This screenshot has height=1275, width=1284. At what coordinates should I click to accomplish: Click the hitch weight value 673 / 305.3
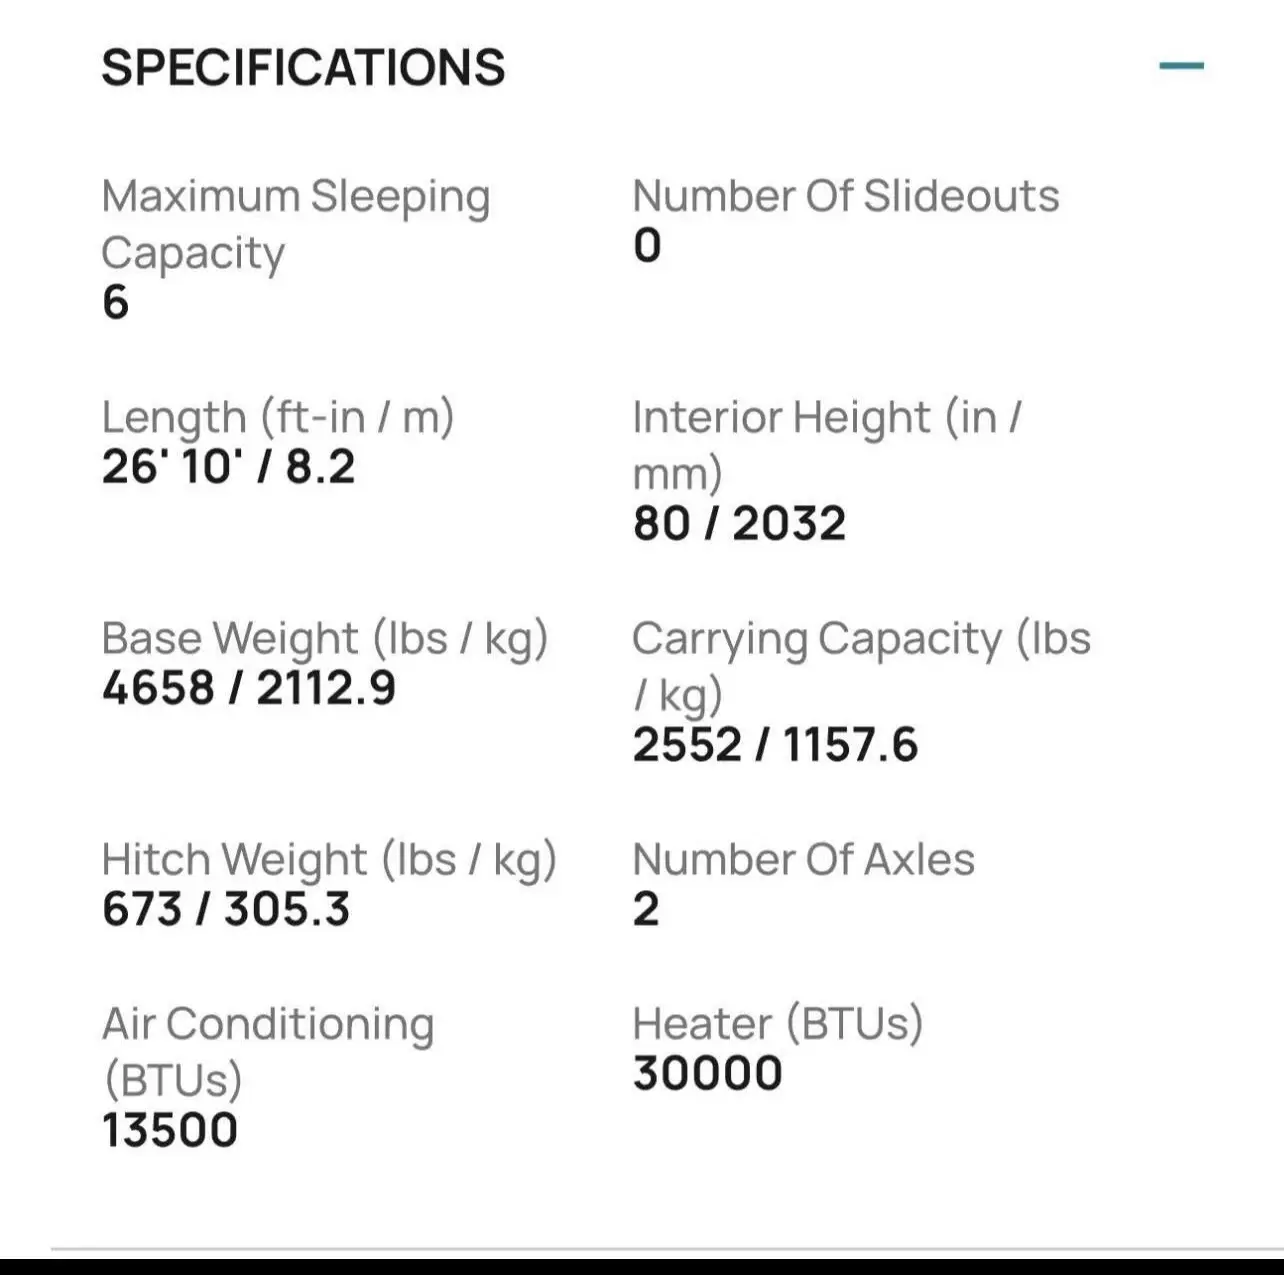pos(226,909)
